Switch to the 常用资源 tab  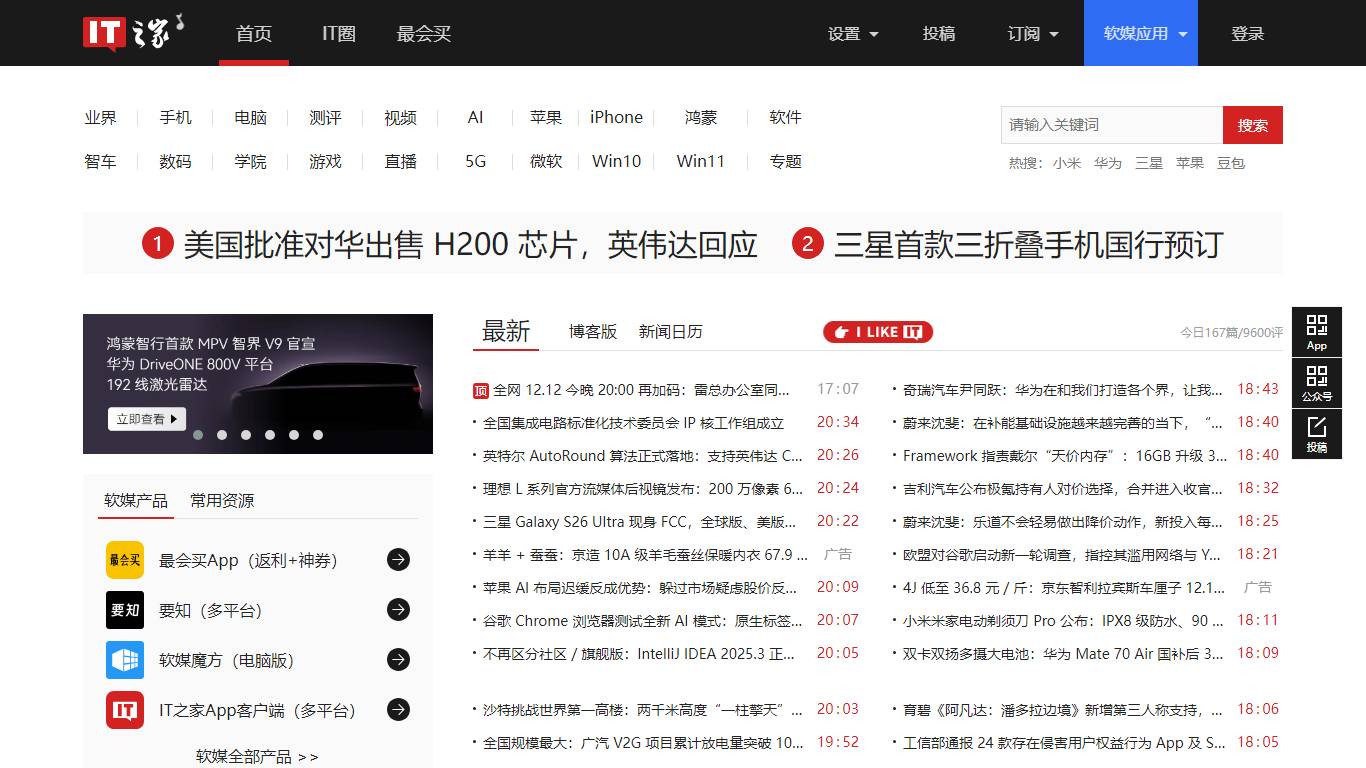coord(222,500)
